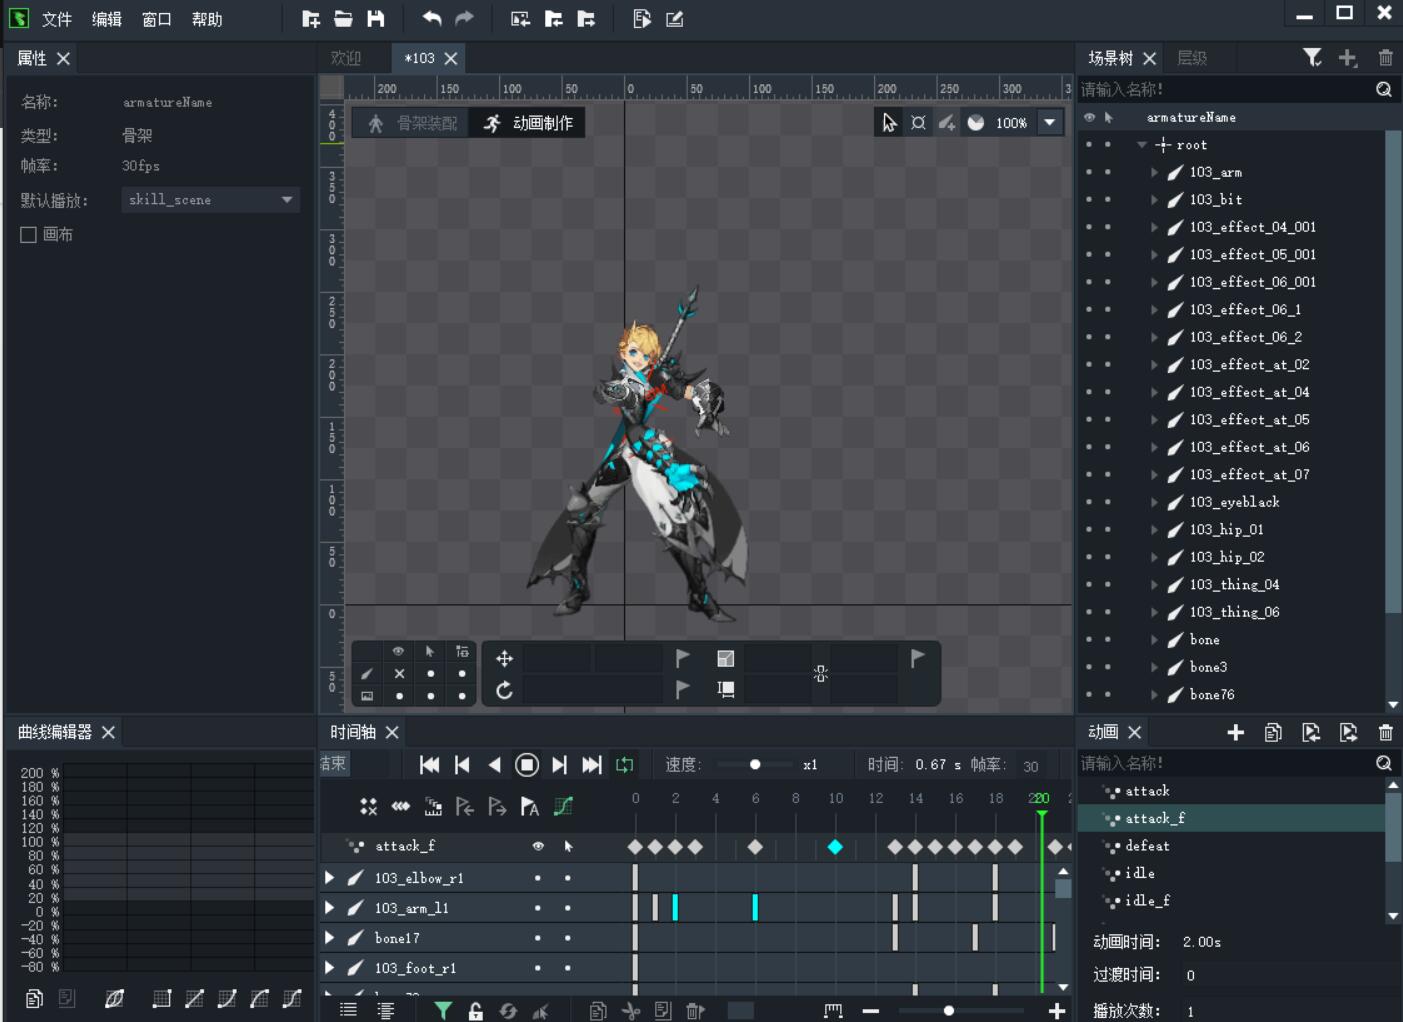Toggle visibility dot of 103_elbow_r1 timeline row
1403x1022 pixels.
538,878
